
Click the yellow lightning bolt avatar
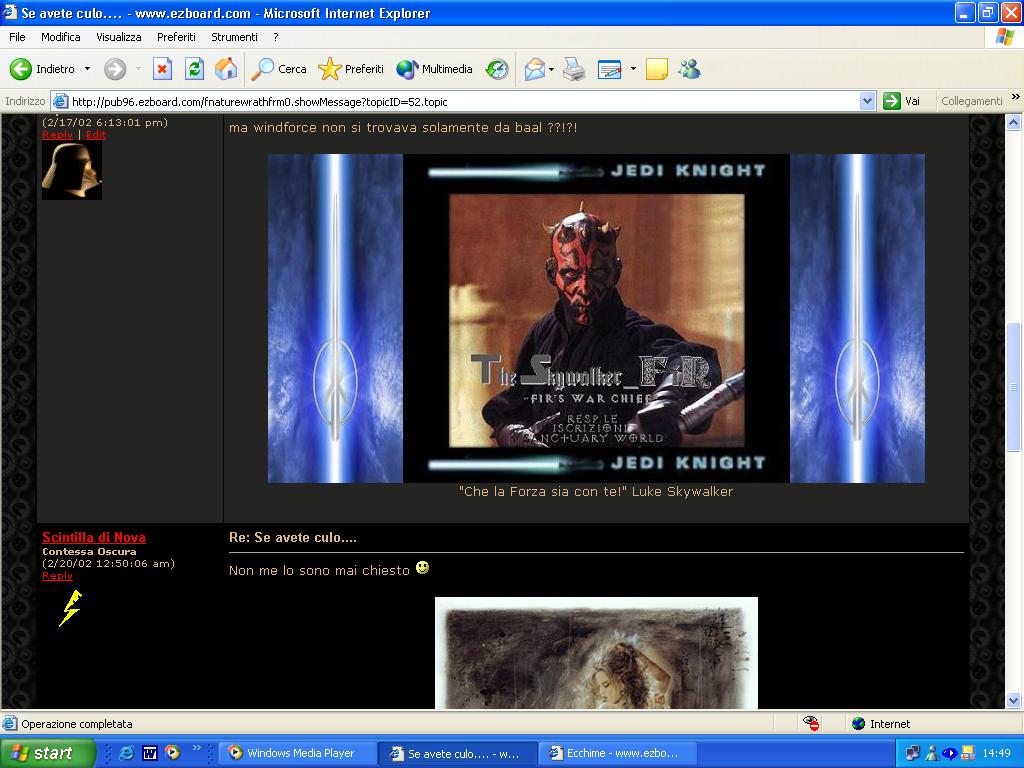tap(71, 608)
